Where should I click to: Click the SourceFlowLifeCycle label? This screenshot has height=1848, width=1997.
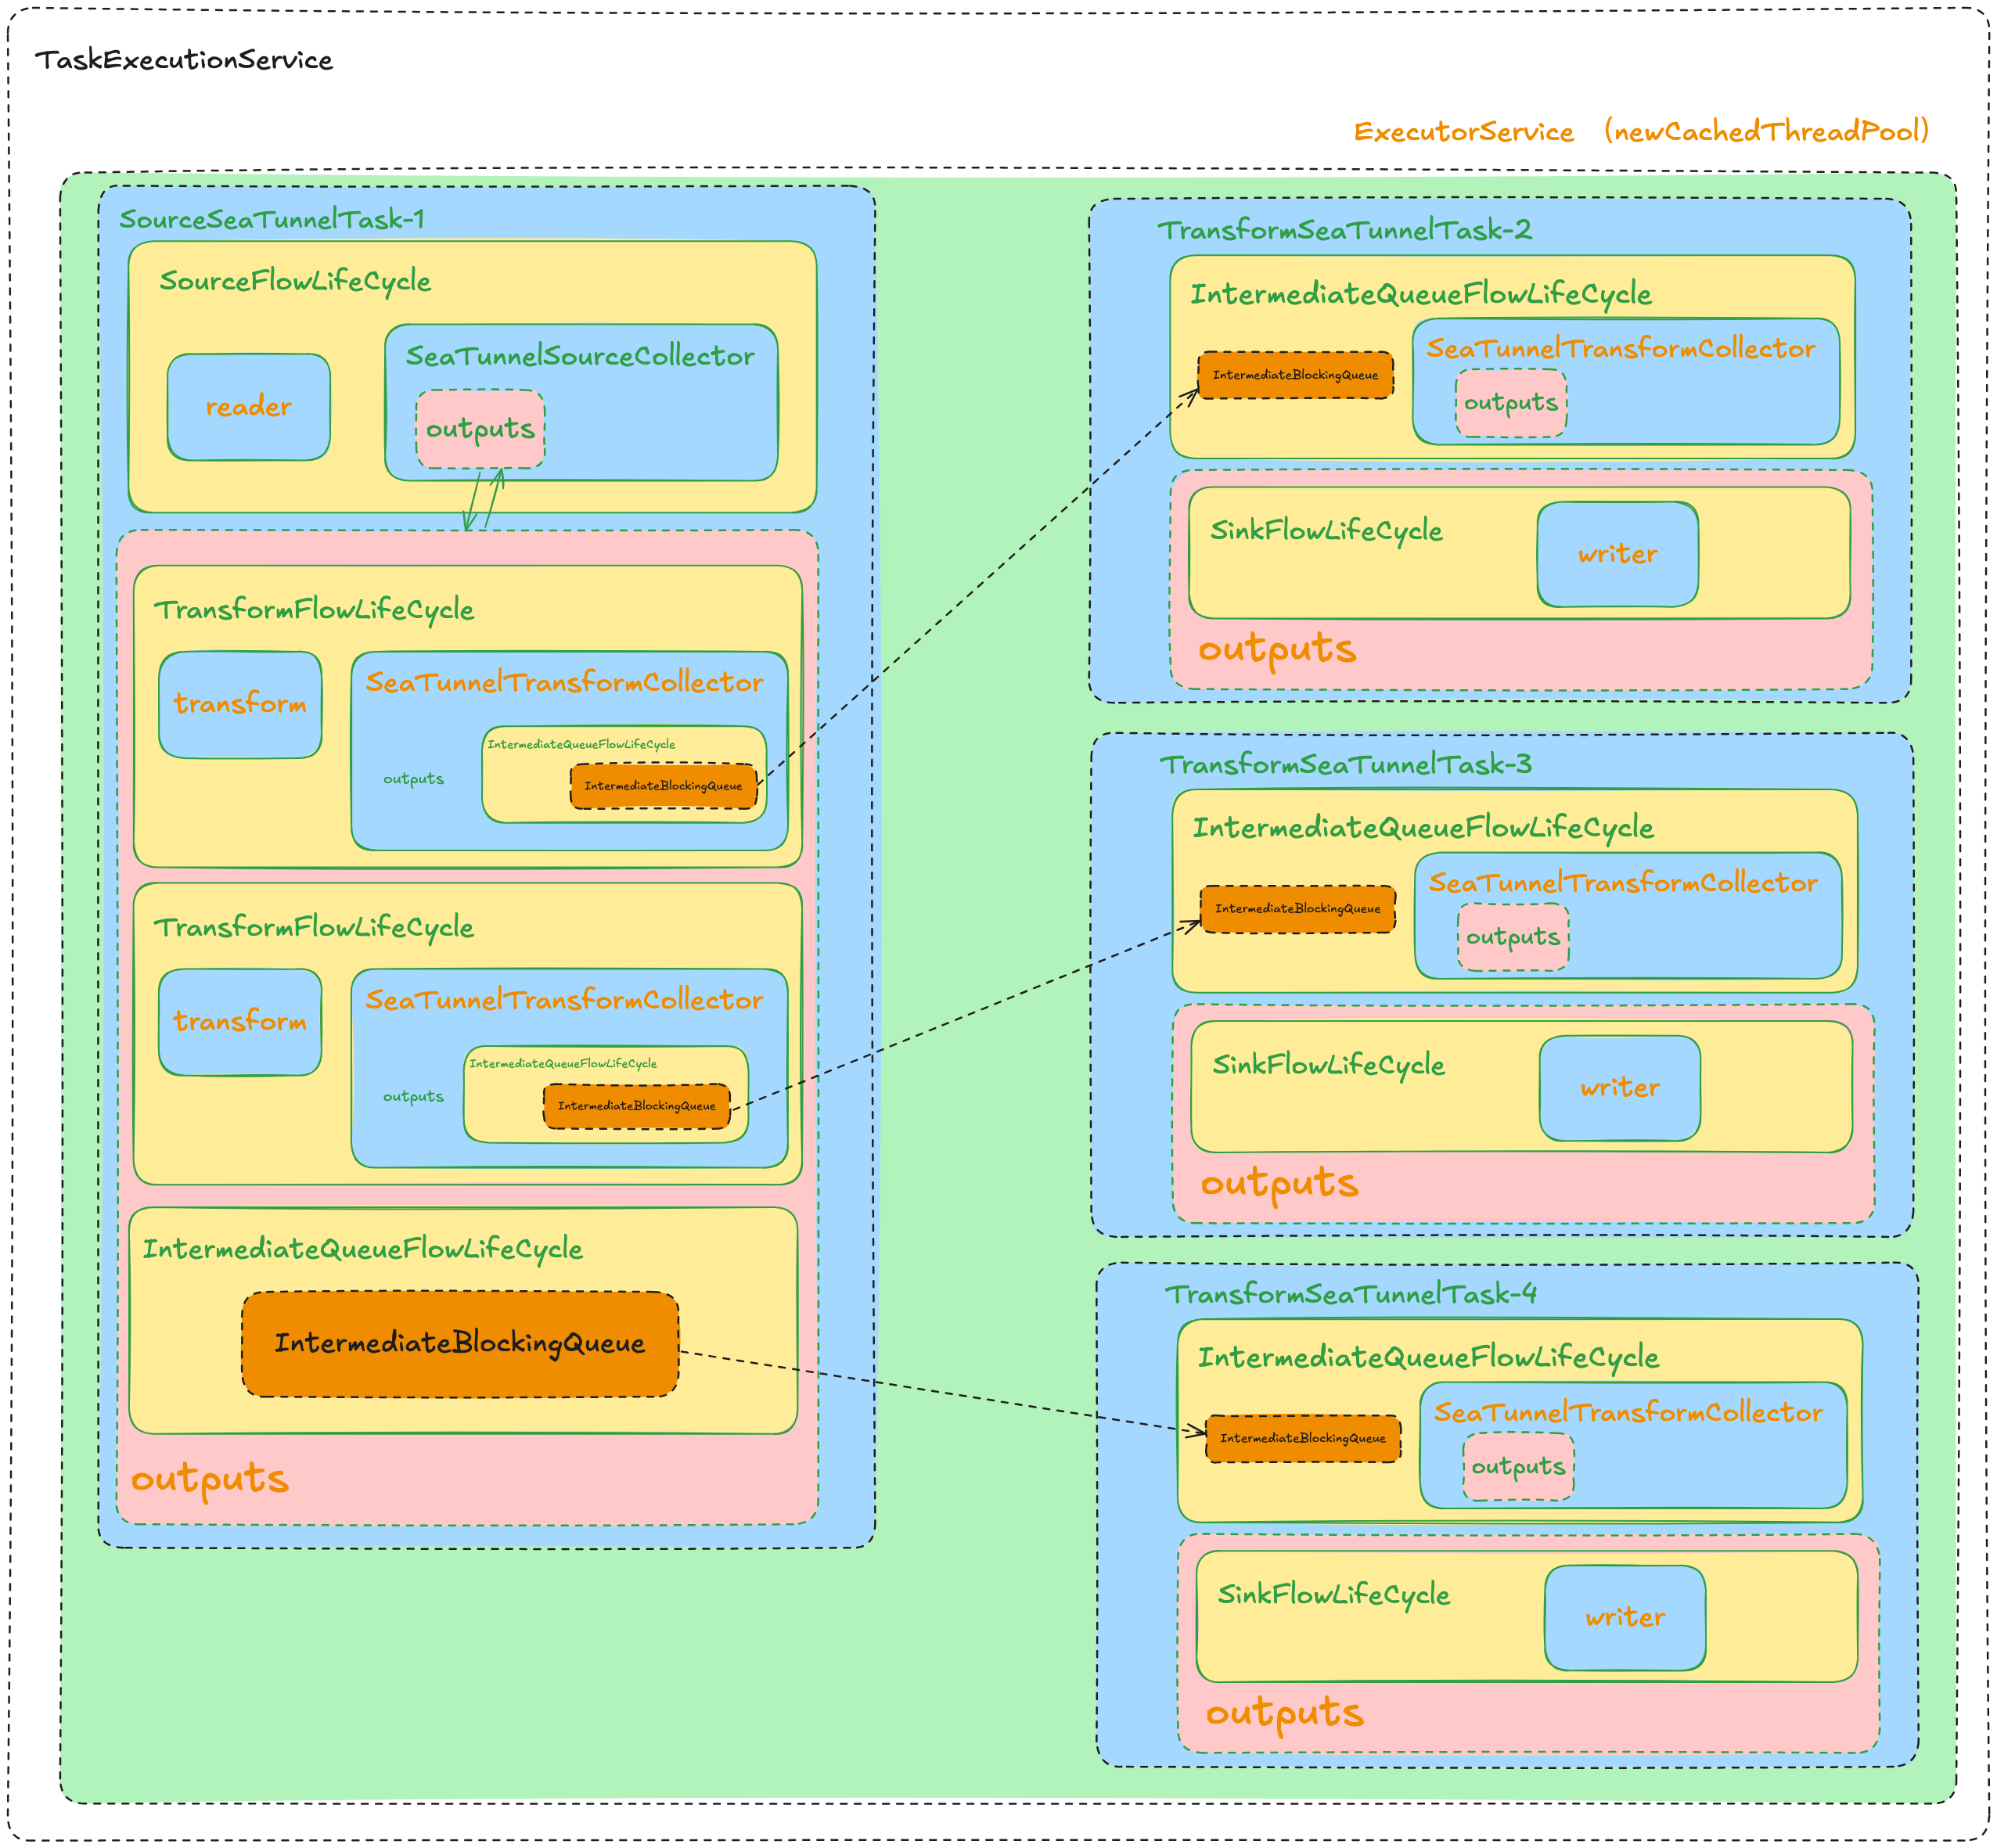point(295,281)
